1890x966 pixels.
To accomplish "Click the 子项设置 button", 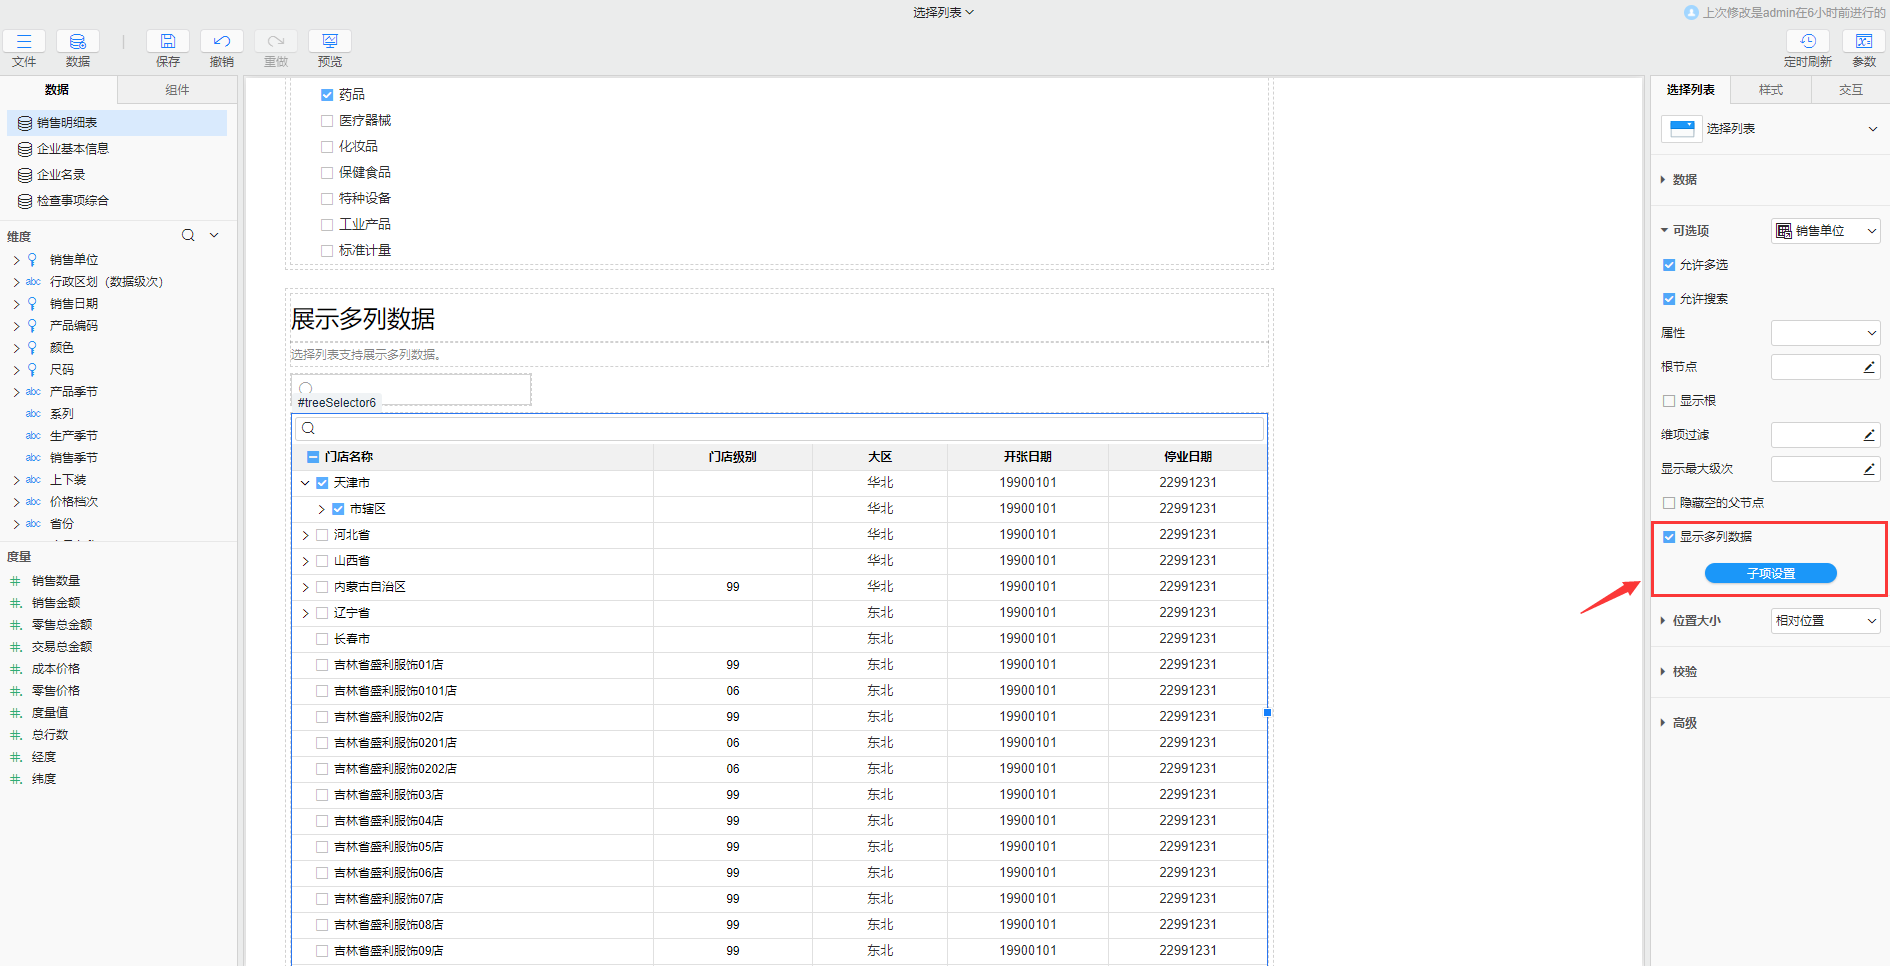I will pyautogui.click(x=1770, y=573).
